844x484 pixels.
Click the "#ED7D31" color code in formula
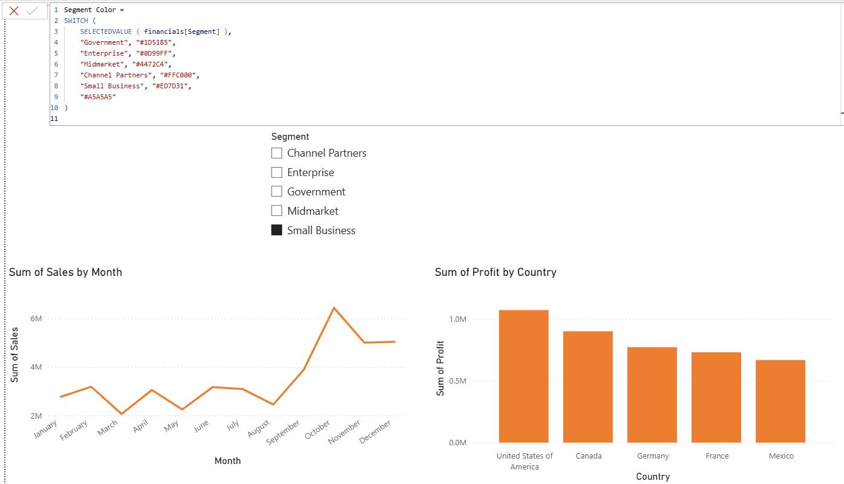(171, 86)
